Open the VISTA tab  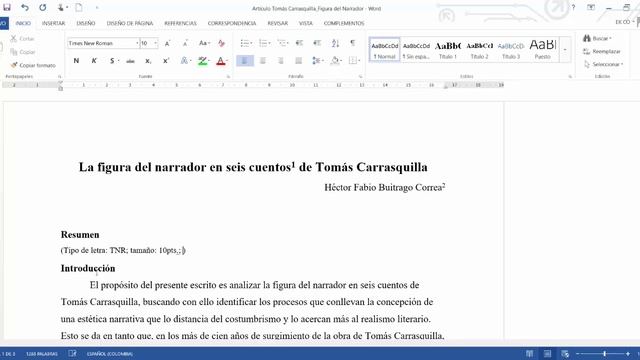tap(305, 23)
